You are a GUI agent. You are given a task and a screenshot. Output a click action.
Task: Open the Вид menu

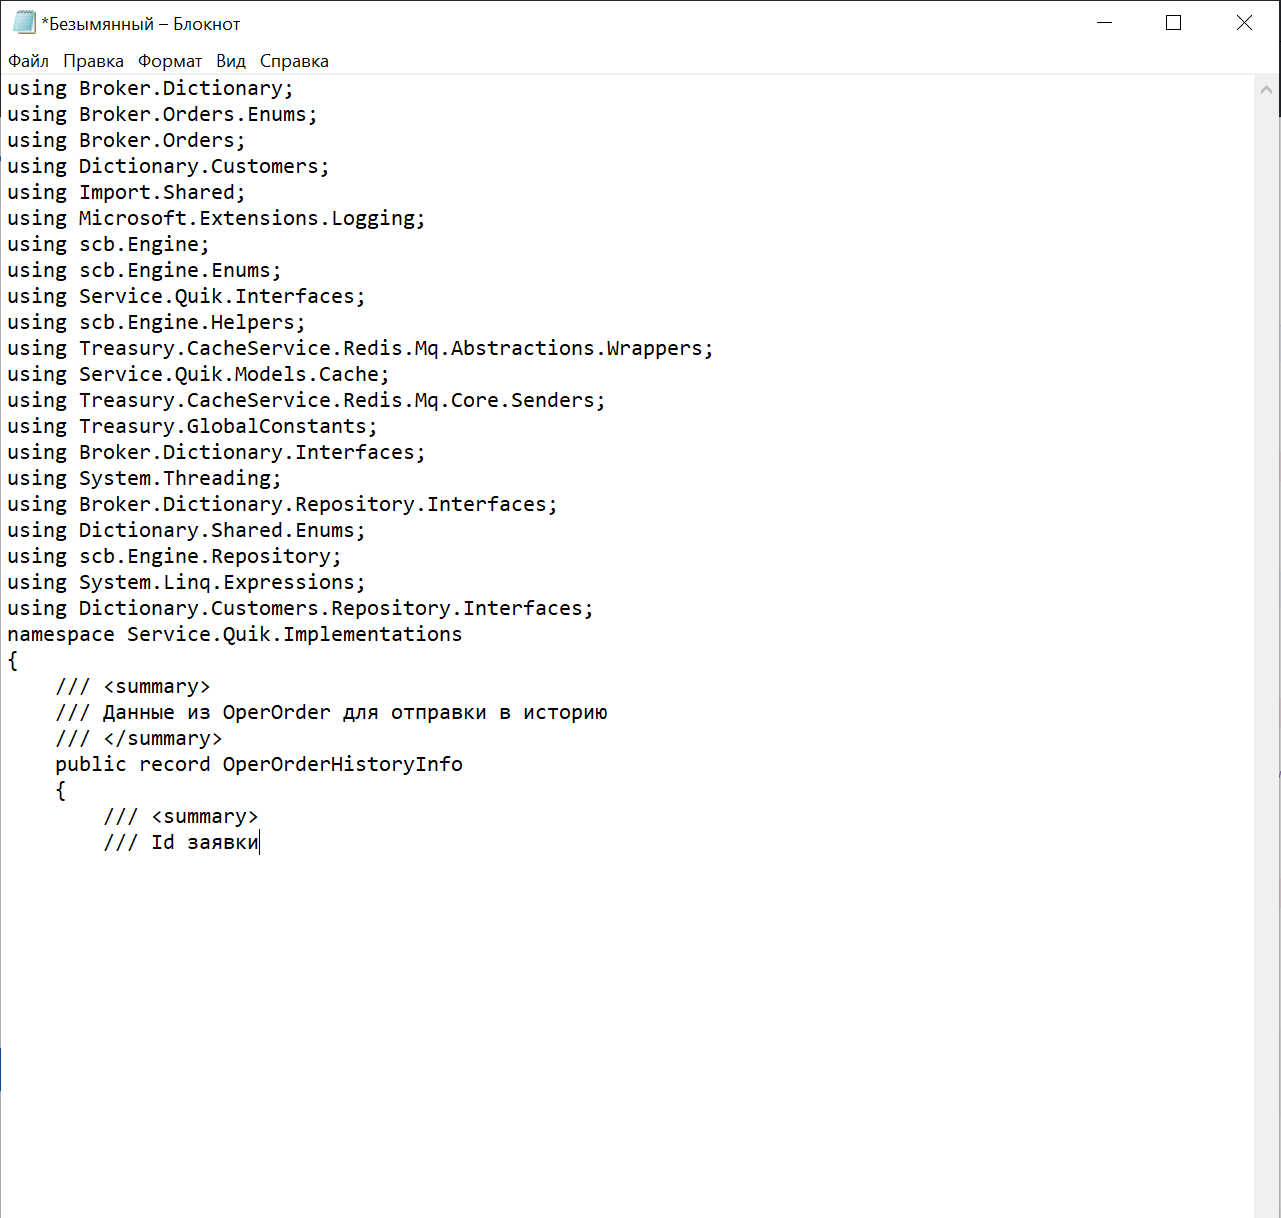click(x=230, y=61)
